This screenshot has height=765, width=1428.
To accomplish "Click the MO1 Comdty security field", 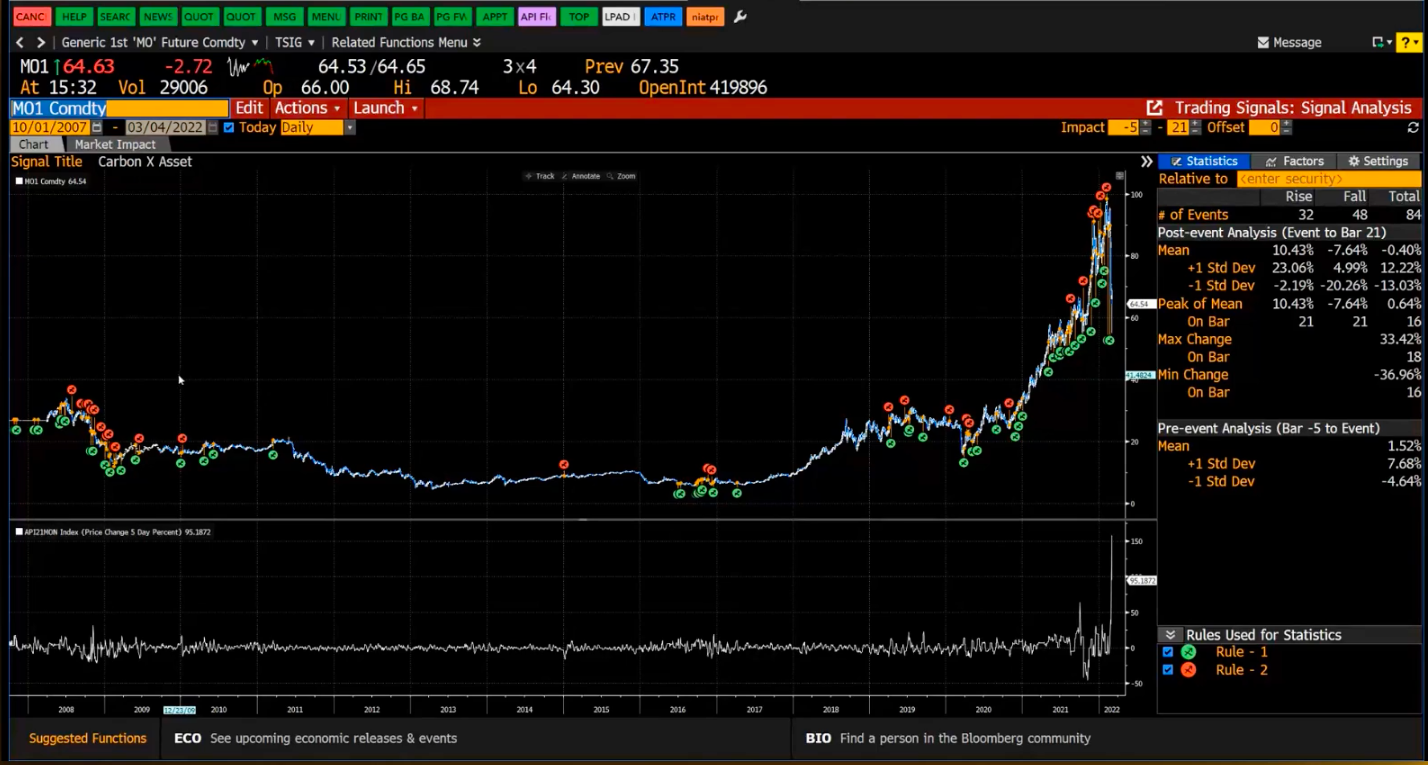I will (119, 108).
